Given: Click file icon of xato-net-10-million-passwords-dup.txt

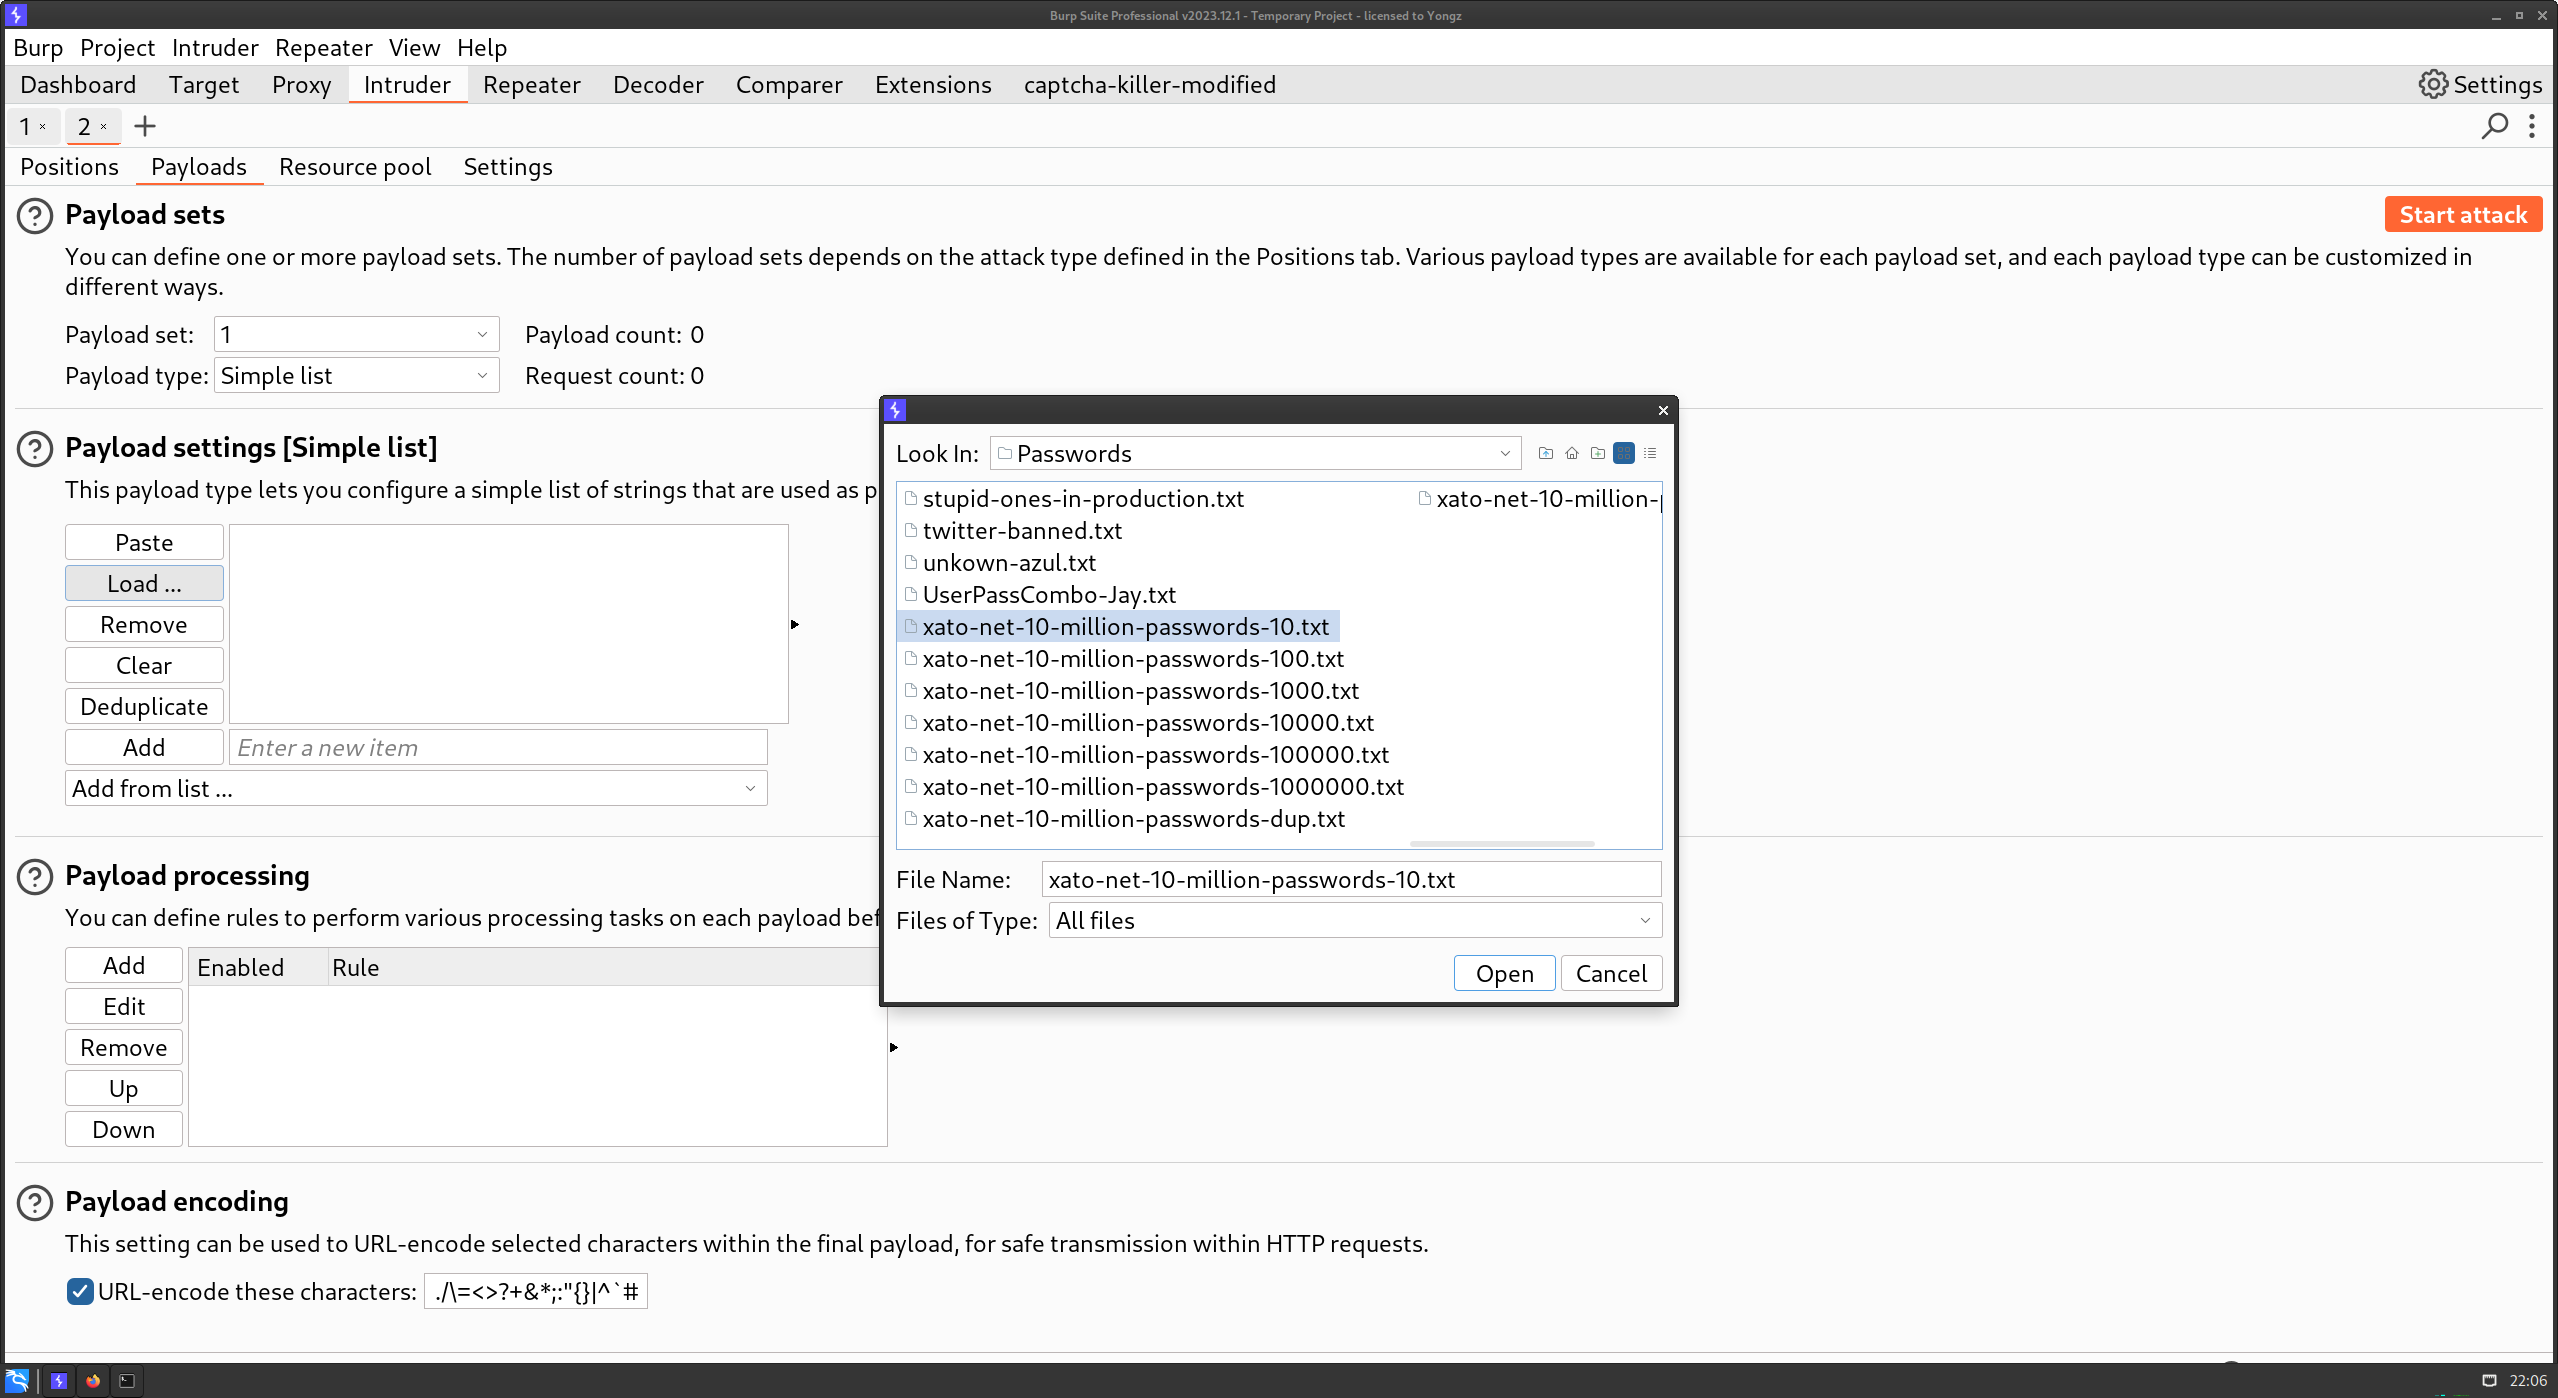Looking at the screenshot, I should pos(911,818).
